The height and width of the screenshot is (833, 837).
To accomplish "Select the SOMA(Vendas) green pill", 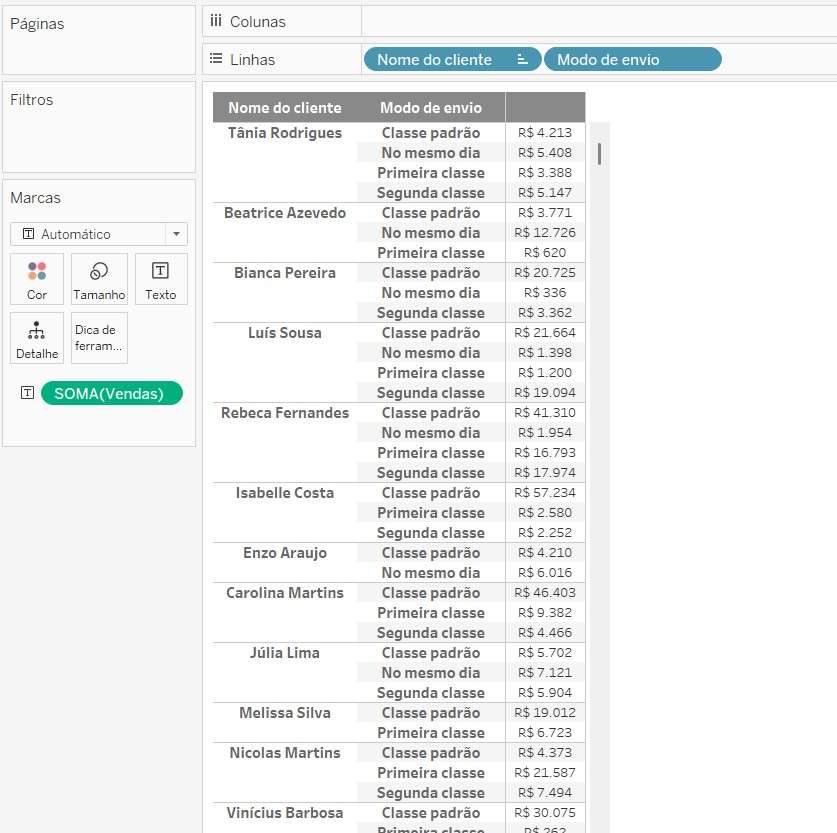I will pos(111,393).
